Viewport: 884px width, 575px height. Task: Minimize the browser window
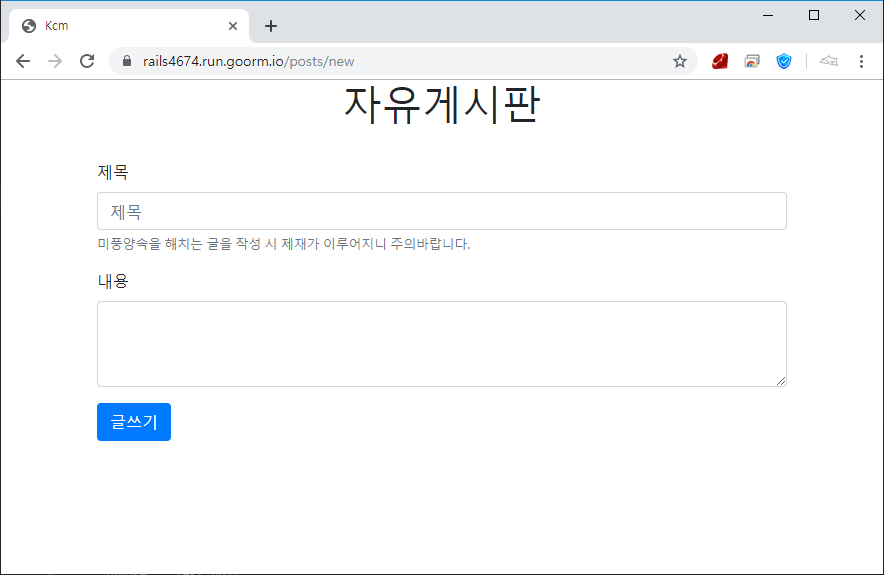(x=768, y=15)
